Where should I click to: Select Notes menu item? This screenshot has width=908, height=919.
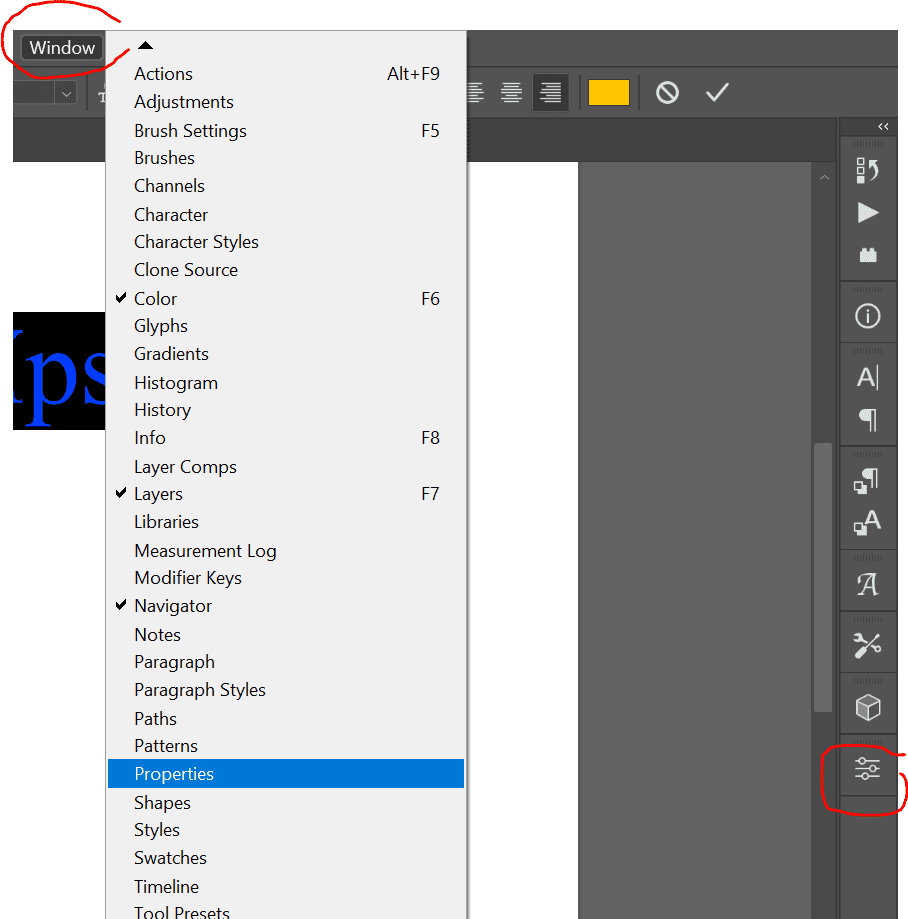click(286, 634)
